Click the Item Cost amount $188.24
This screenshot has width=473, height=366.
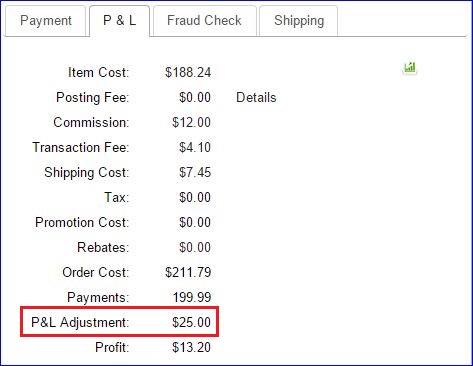tap(188, 72)
